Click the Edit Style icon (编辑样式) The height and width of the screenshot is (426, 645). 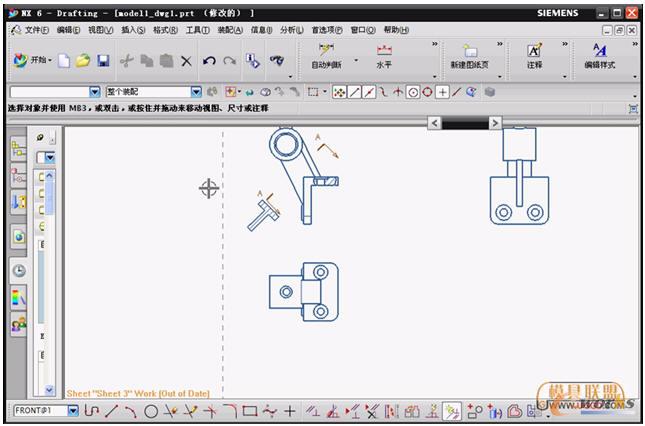point(599,56)
